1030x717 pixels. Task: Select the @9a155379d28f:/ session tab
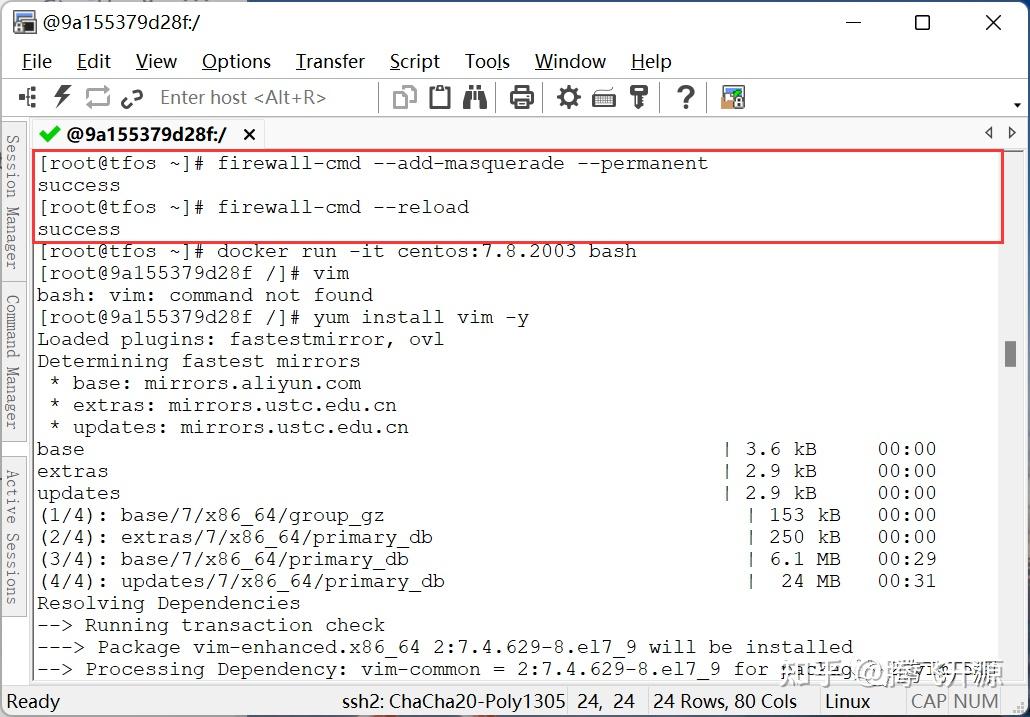(x=146, y=135)
